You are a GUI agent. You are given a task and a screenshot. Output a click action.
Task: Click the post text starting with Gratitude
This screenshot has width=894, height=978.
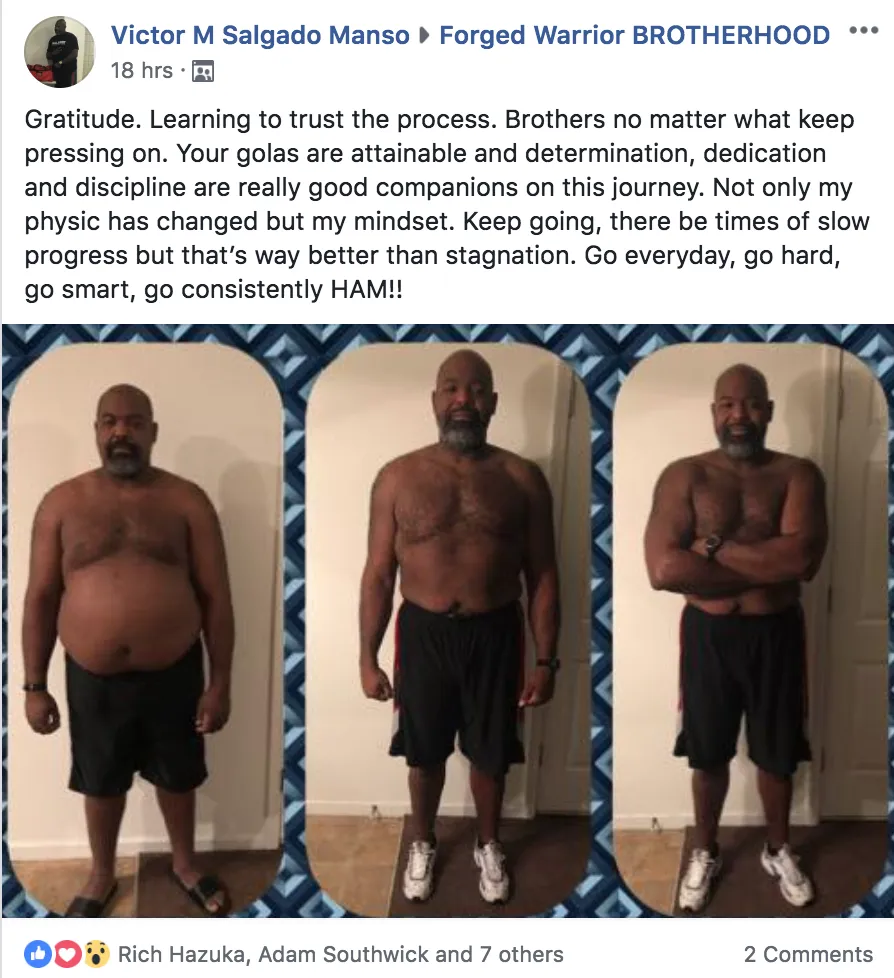[447, 204]
